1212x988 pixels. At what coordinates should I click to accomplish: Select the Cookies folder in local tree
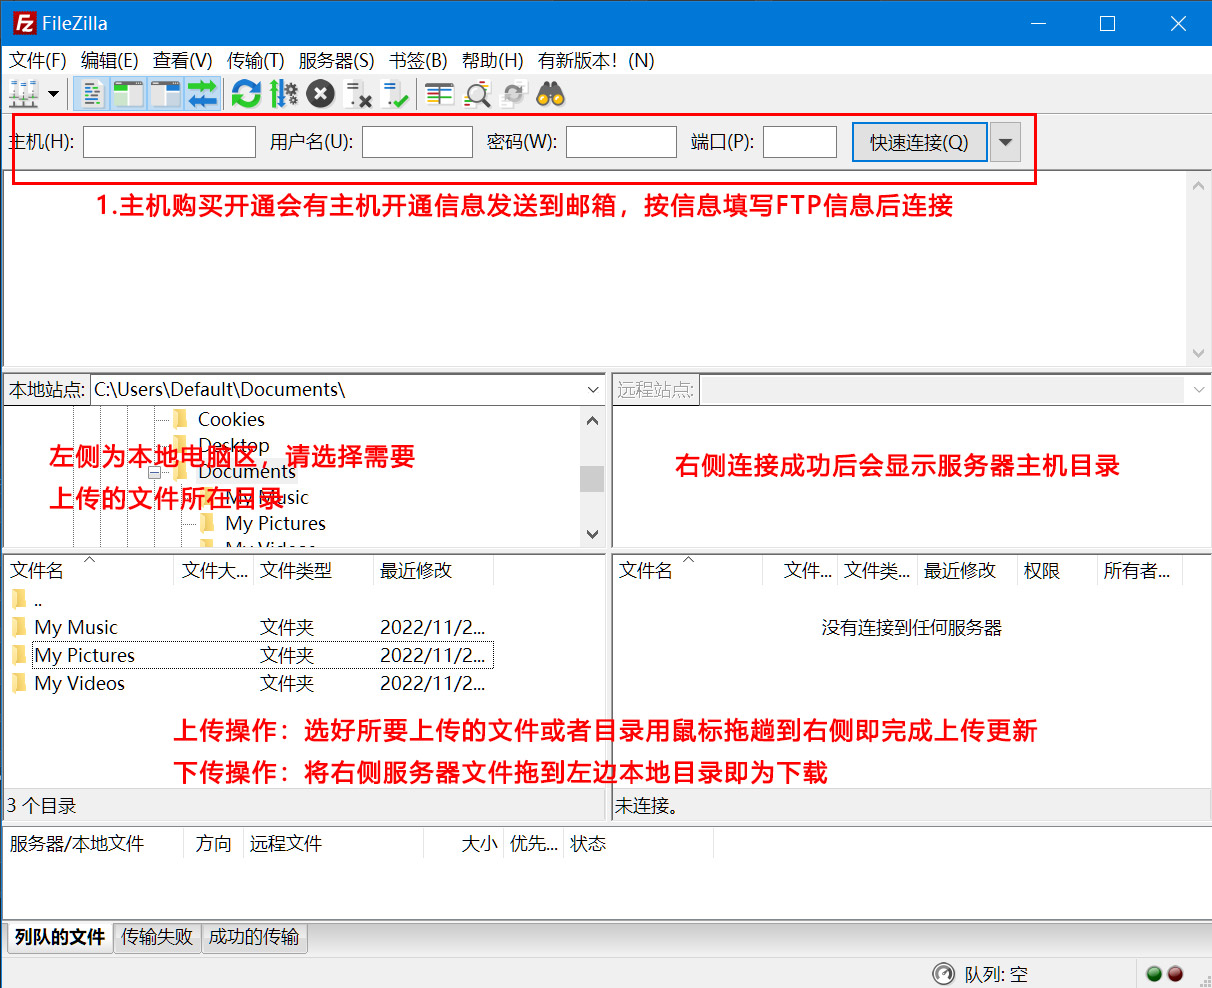coord(231,419)
